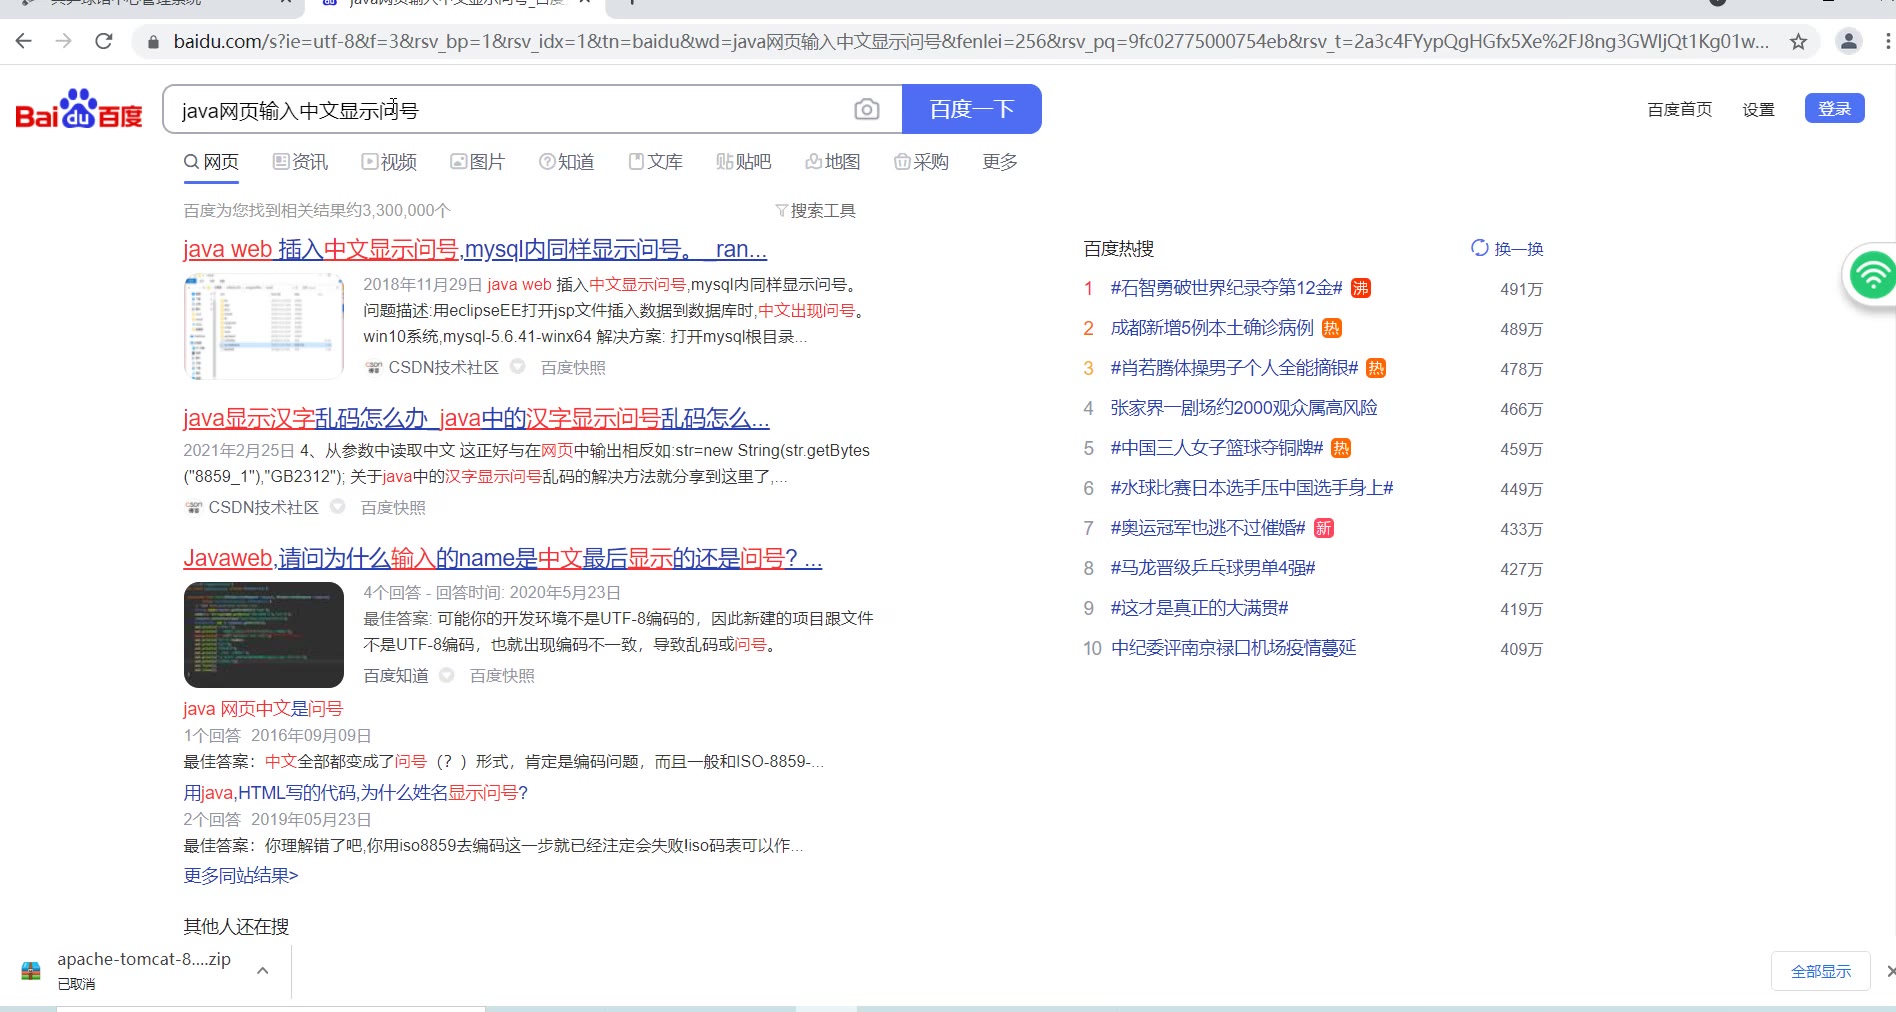
Task: Click the camera image search icon
Action: coord(866,109)
